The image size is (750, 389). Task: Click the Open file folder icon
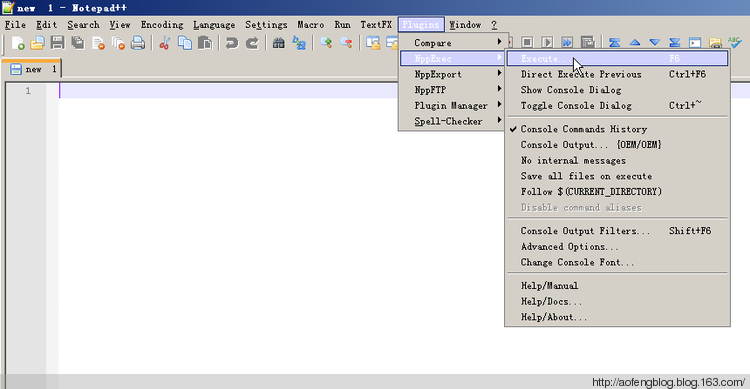tap(37, 43)
